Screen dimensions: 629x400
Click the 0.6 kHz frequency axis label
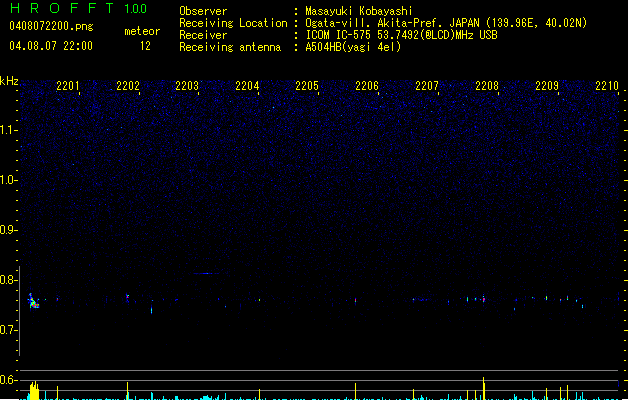point(8,380)
